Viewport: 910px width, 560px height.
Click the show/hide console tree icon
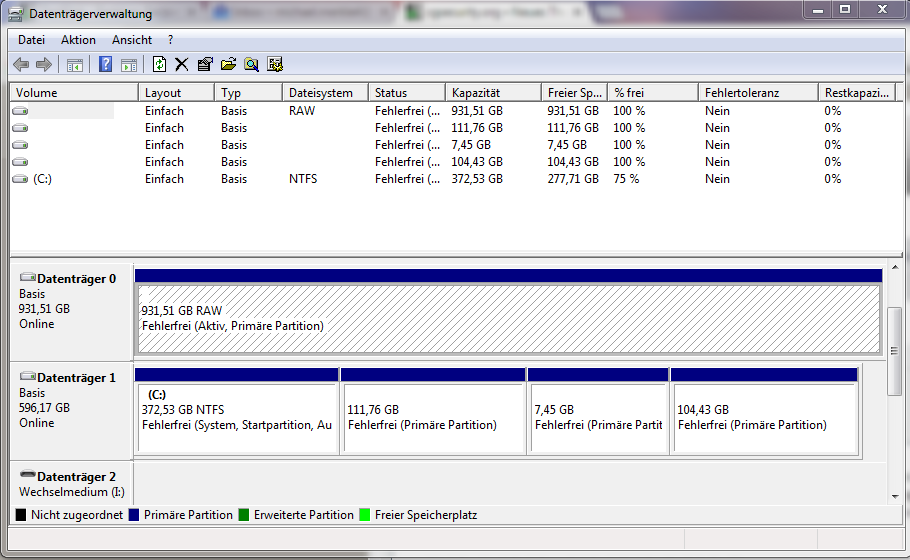coord(75,65)
